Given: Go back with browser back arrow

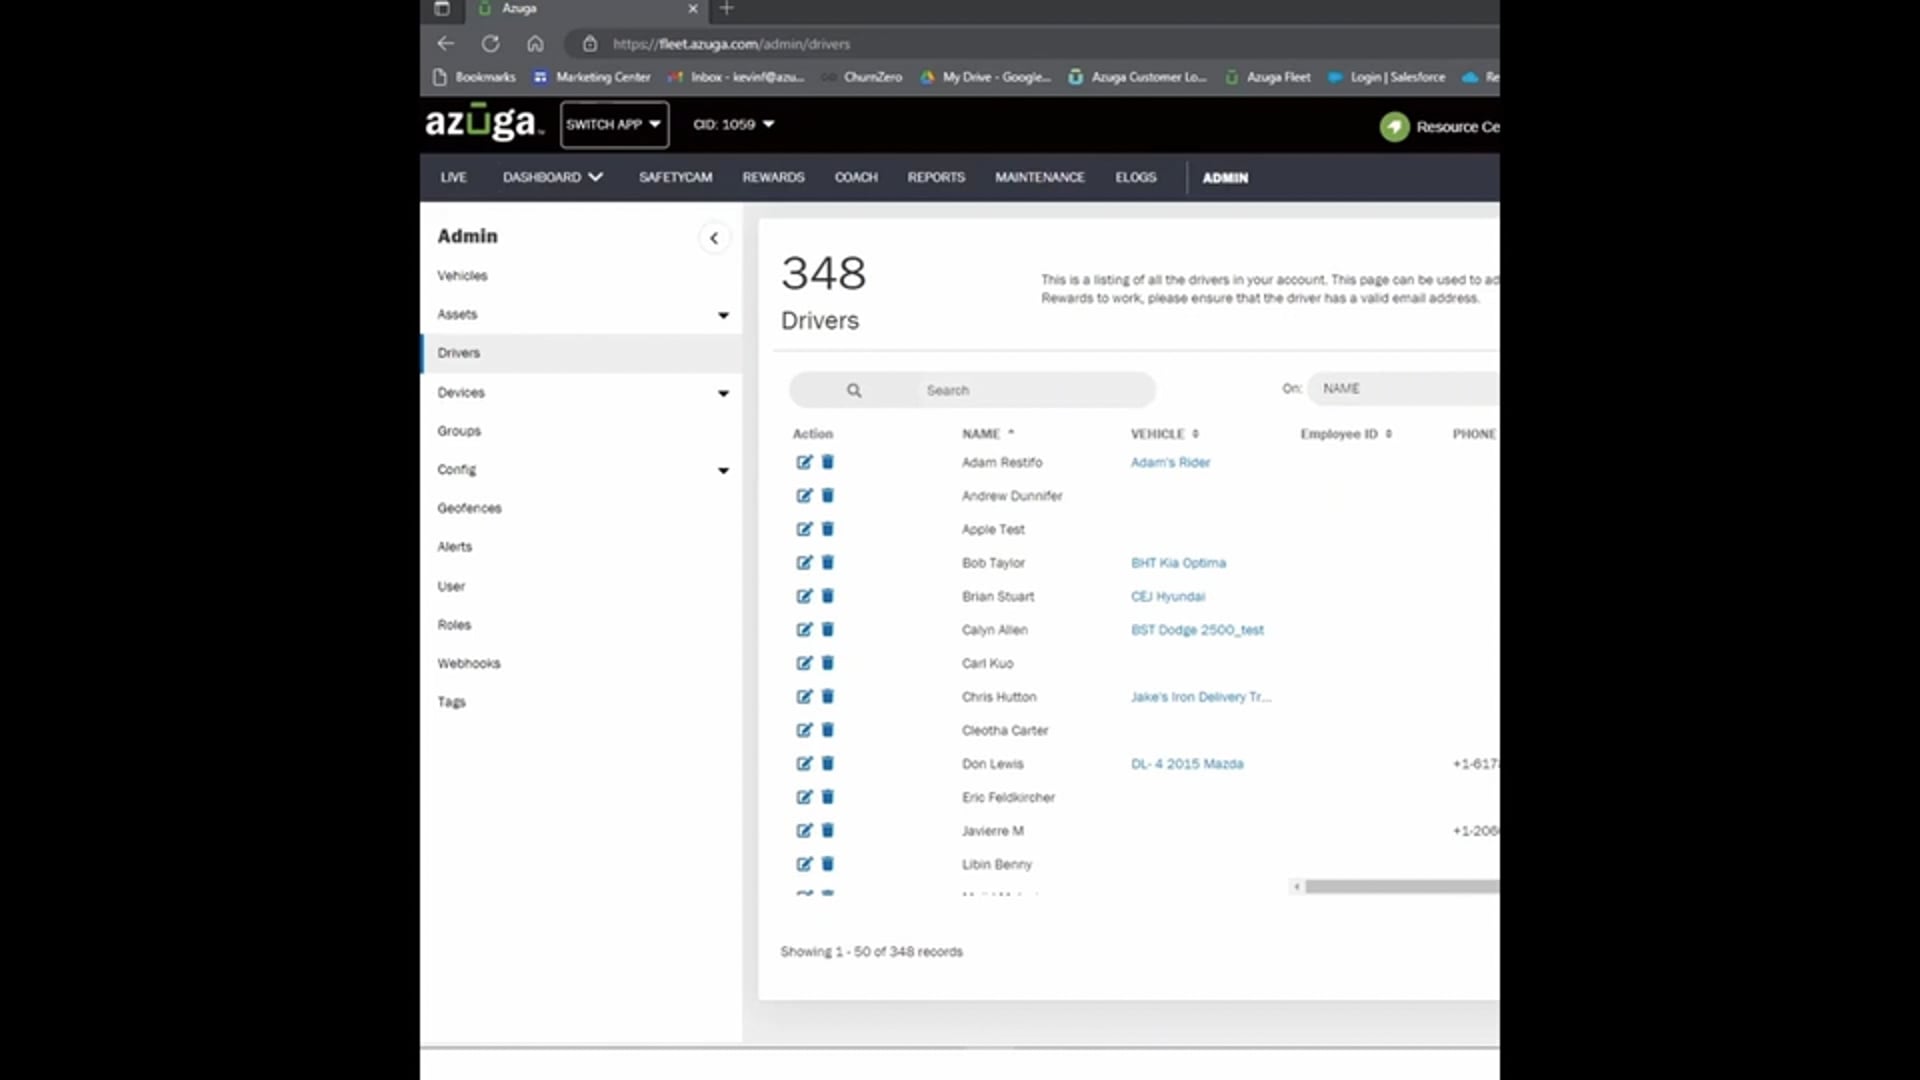Looking at the screenshot, I should (x=446, y=44).
